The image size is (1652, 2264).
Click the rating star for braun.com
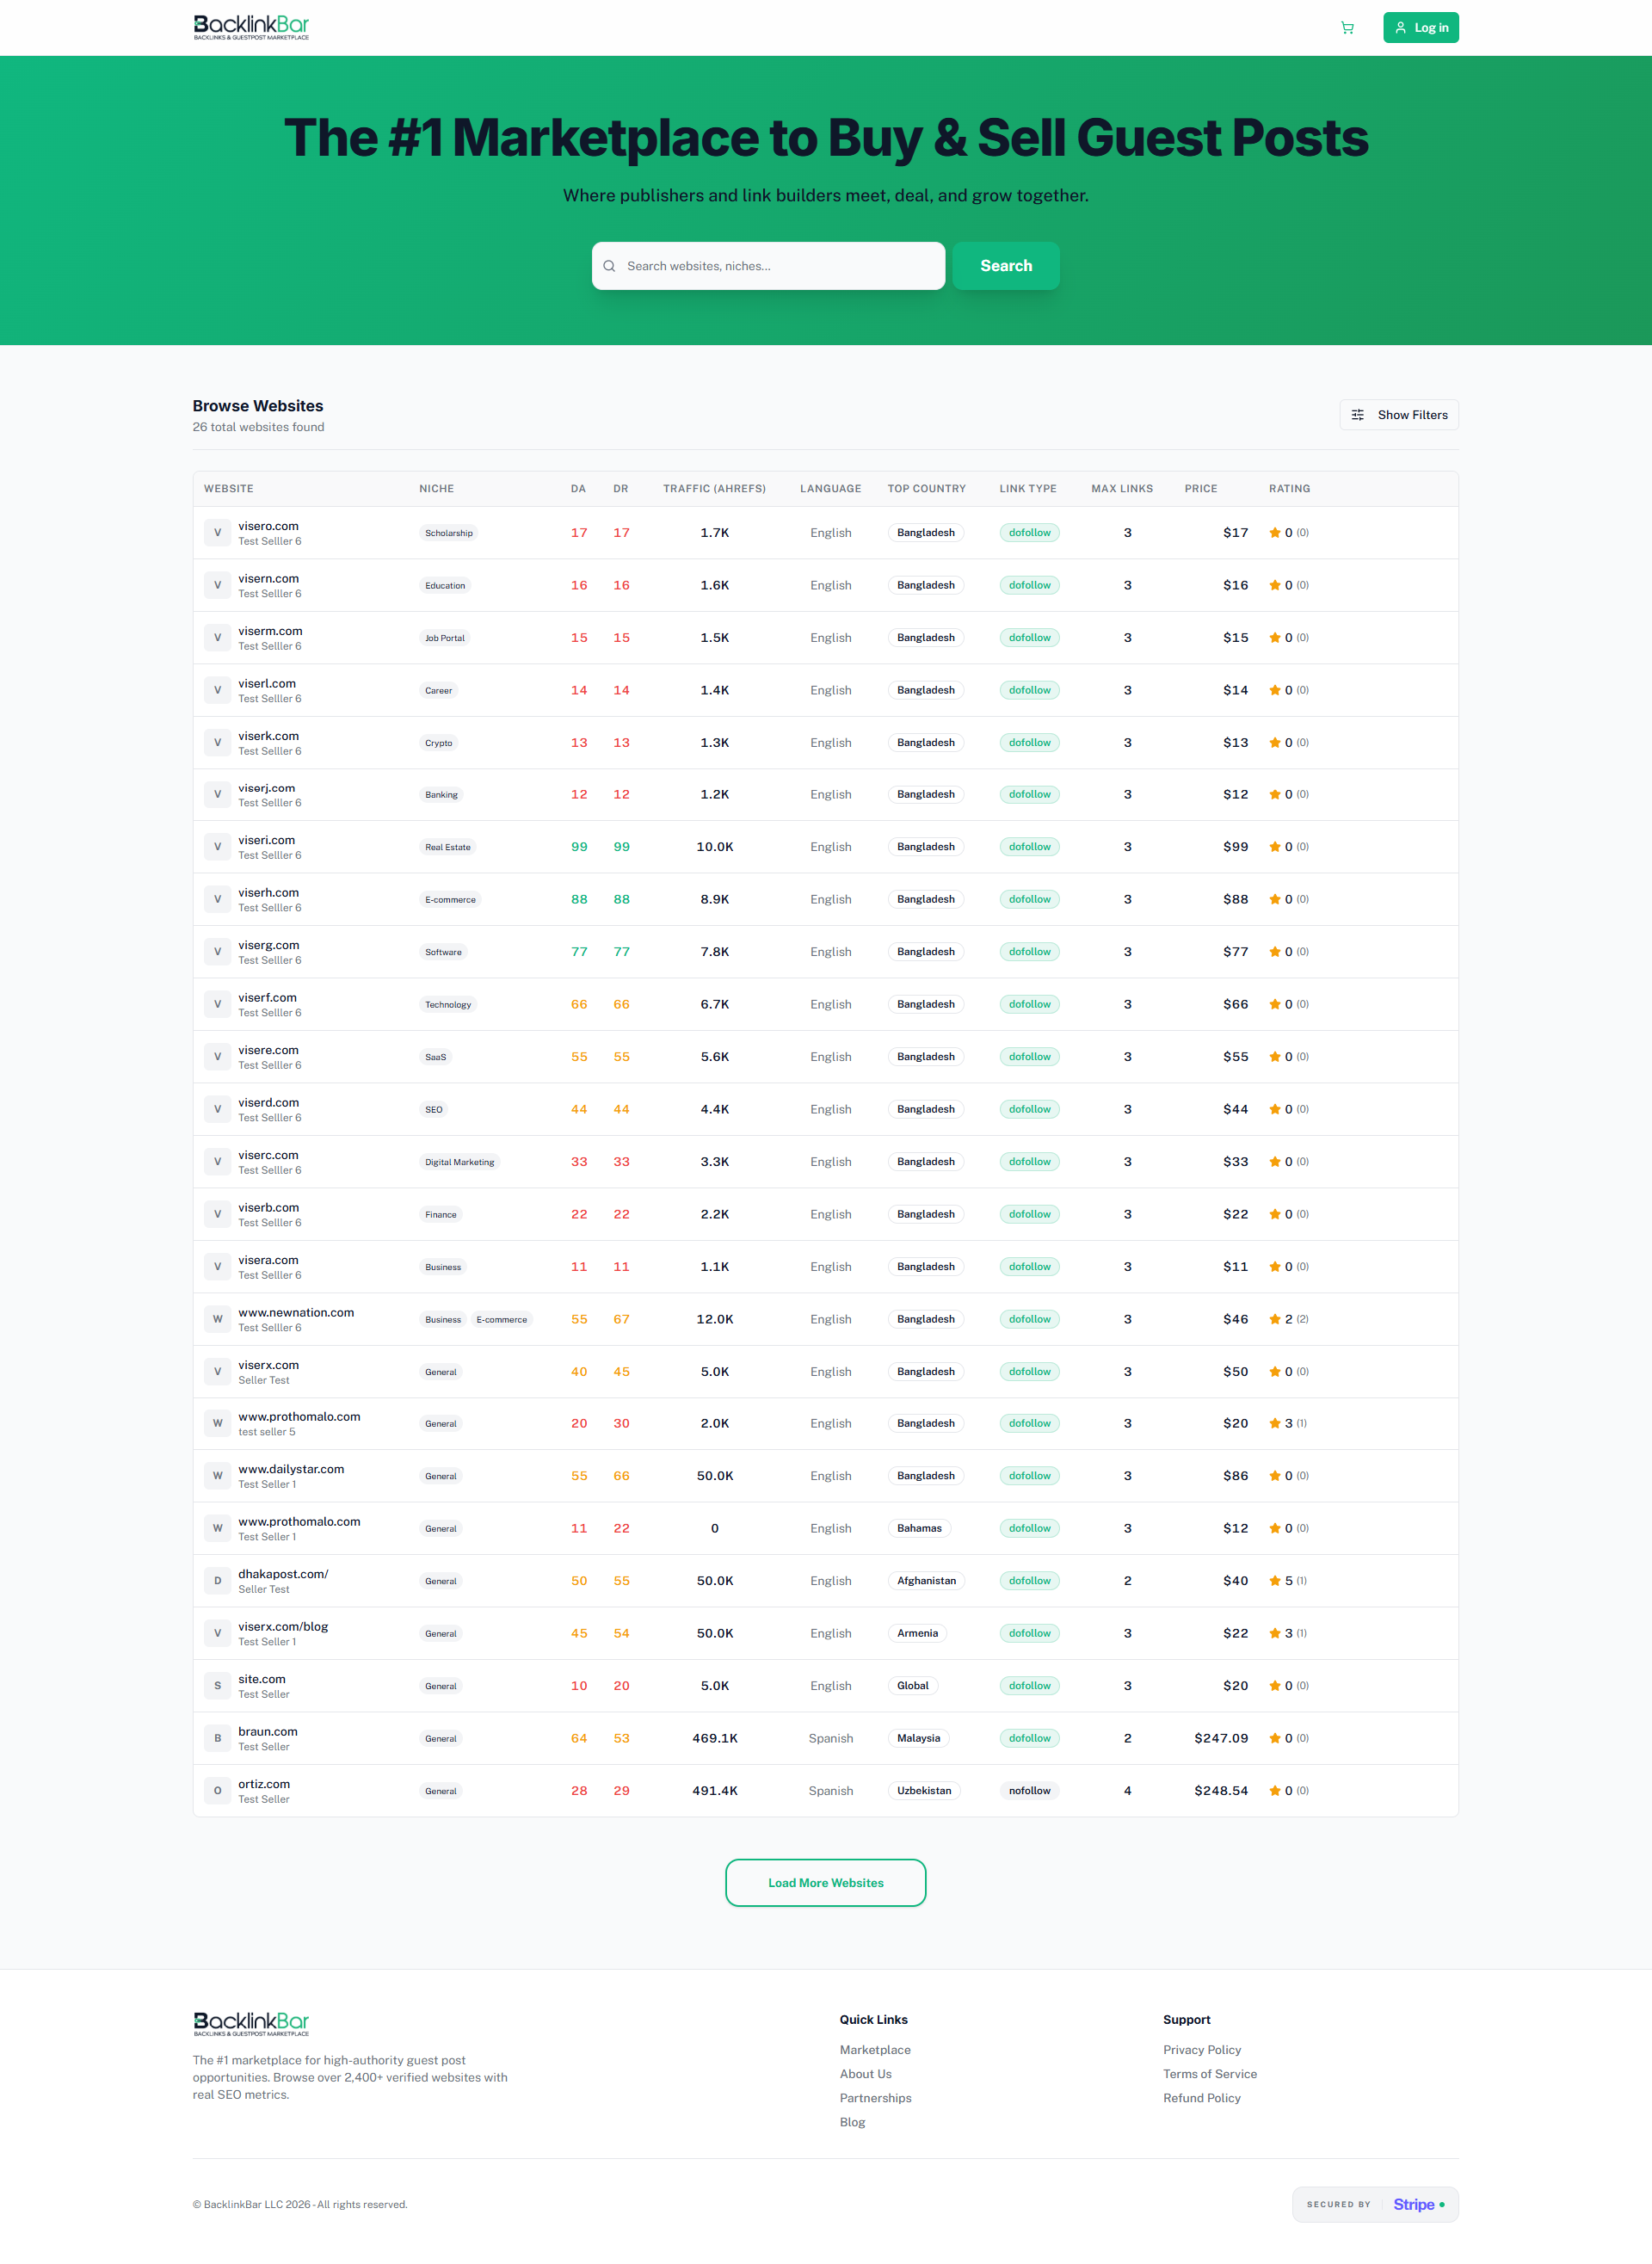point(1275,1738)
